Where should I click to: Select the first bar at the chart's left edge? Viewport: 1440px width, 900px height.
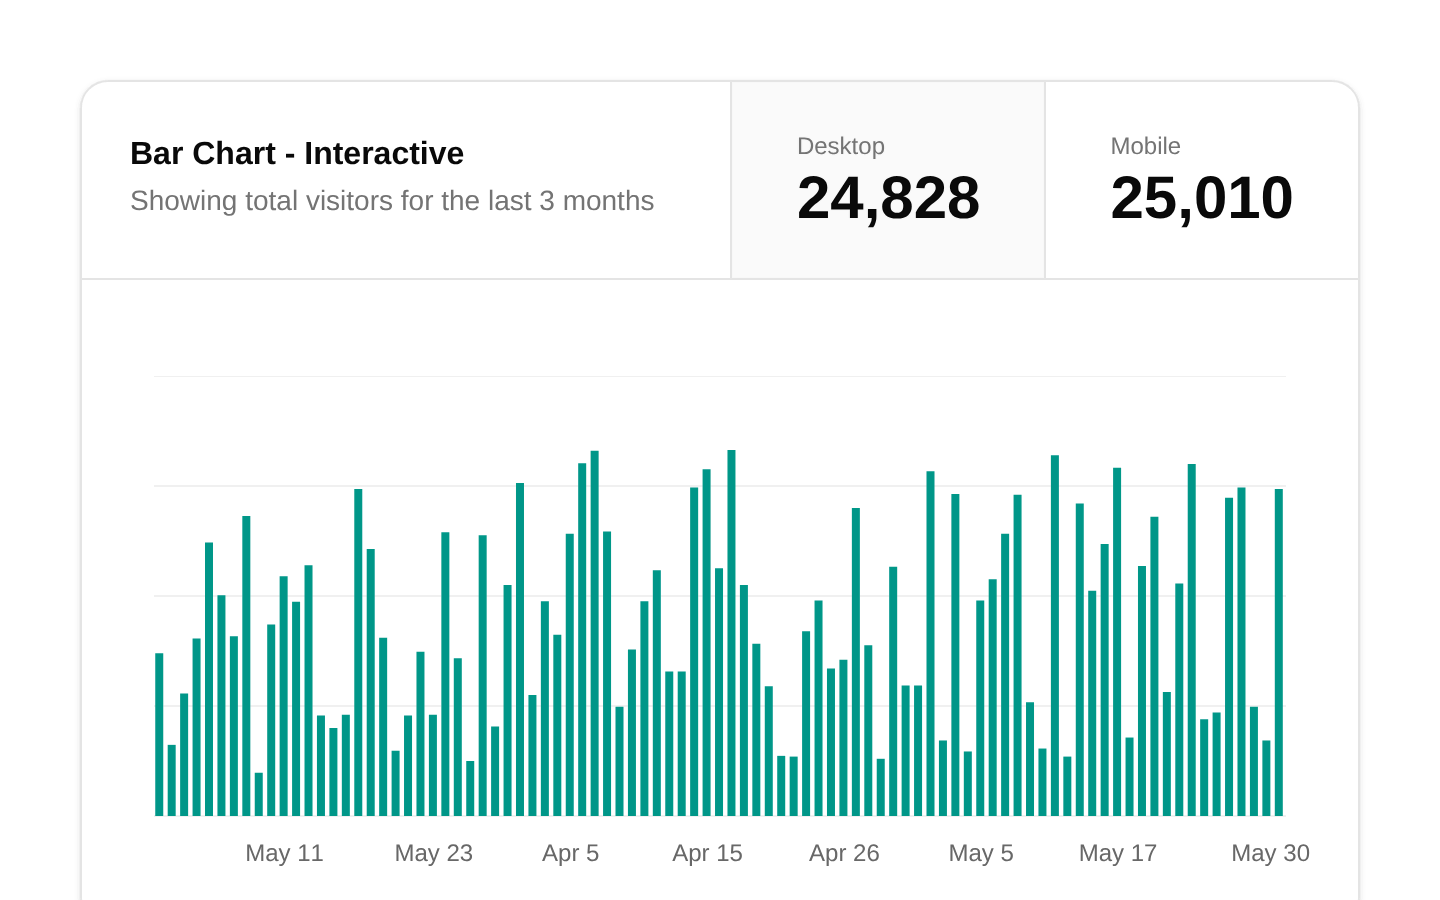pyautogui.click(x=159, y=734)
